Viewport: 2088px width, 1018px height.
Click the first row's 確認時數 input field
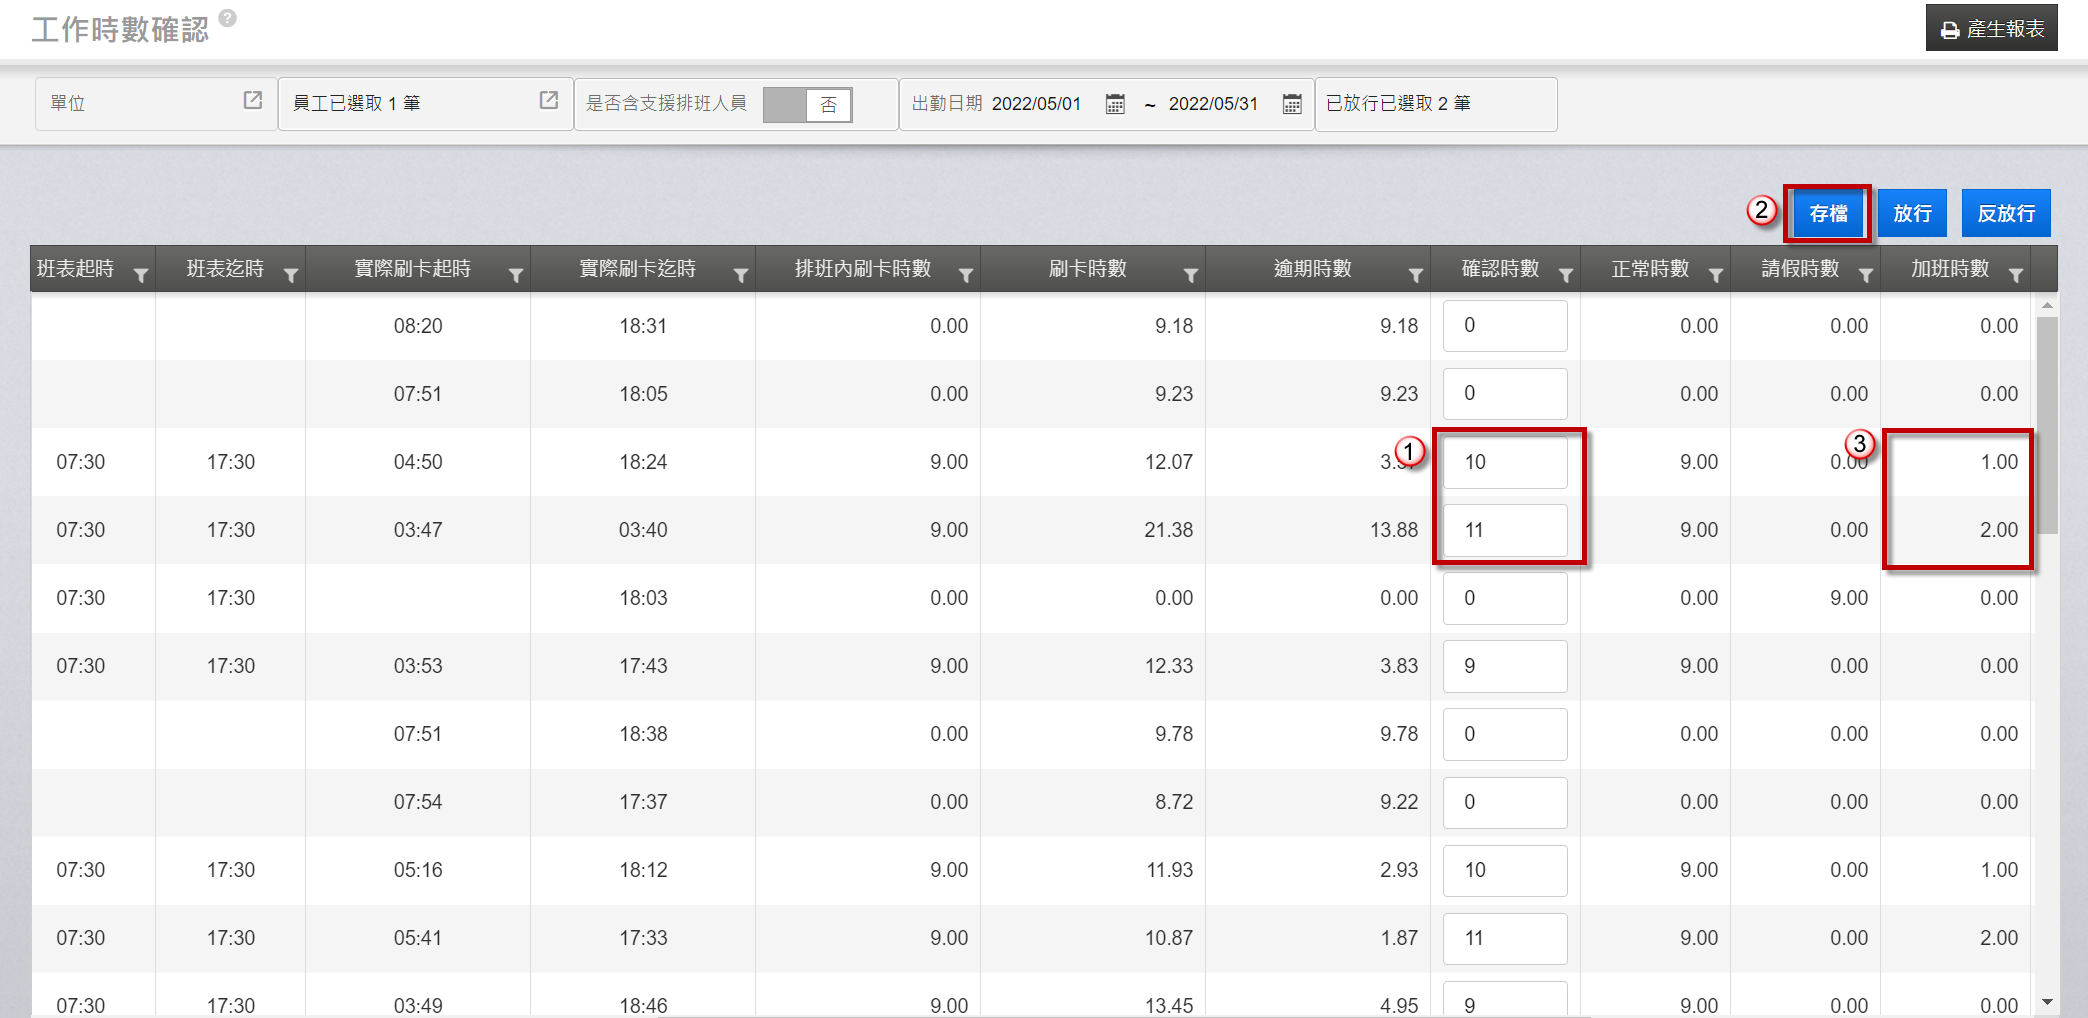1504,326
